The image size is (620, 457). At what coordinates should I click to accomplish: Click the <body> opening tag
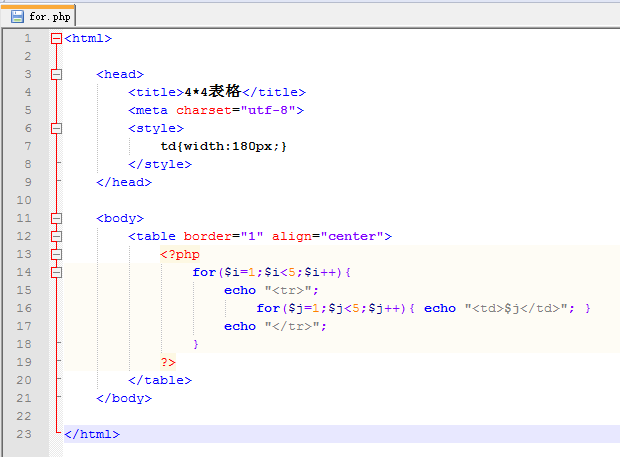[120, 218]
